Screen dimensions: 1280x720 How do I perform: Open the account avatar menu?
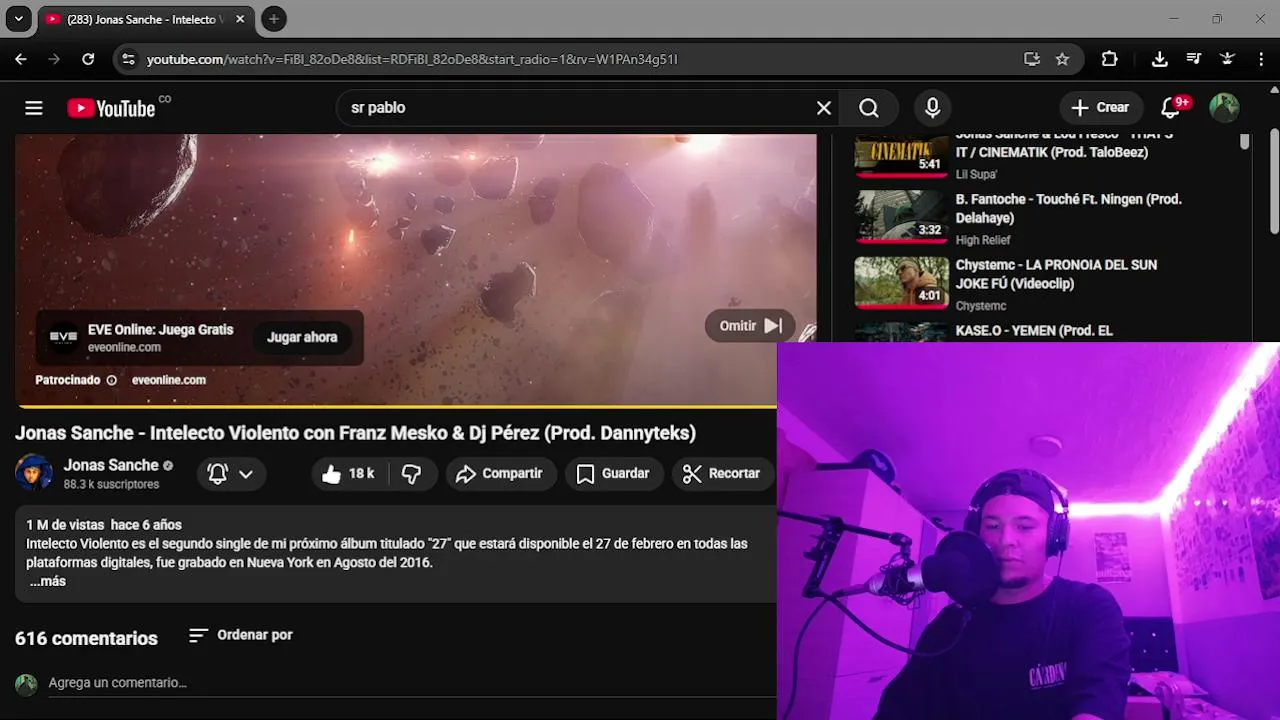[1224, 108]
